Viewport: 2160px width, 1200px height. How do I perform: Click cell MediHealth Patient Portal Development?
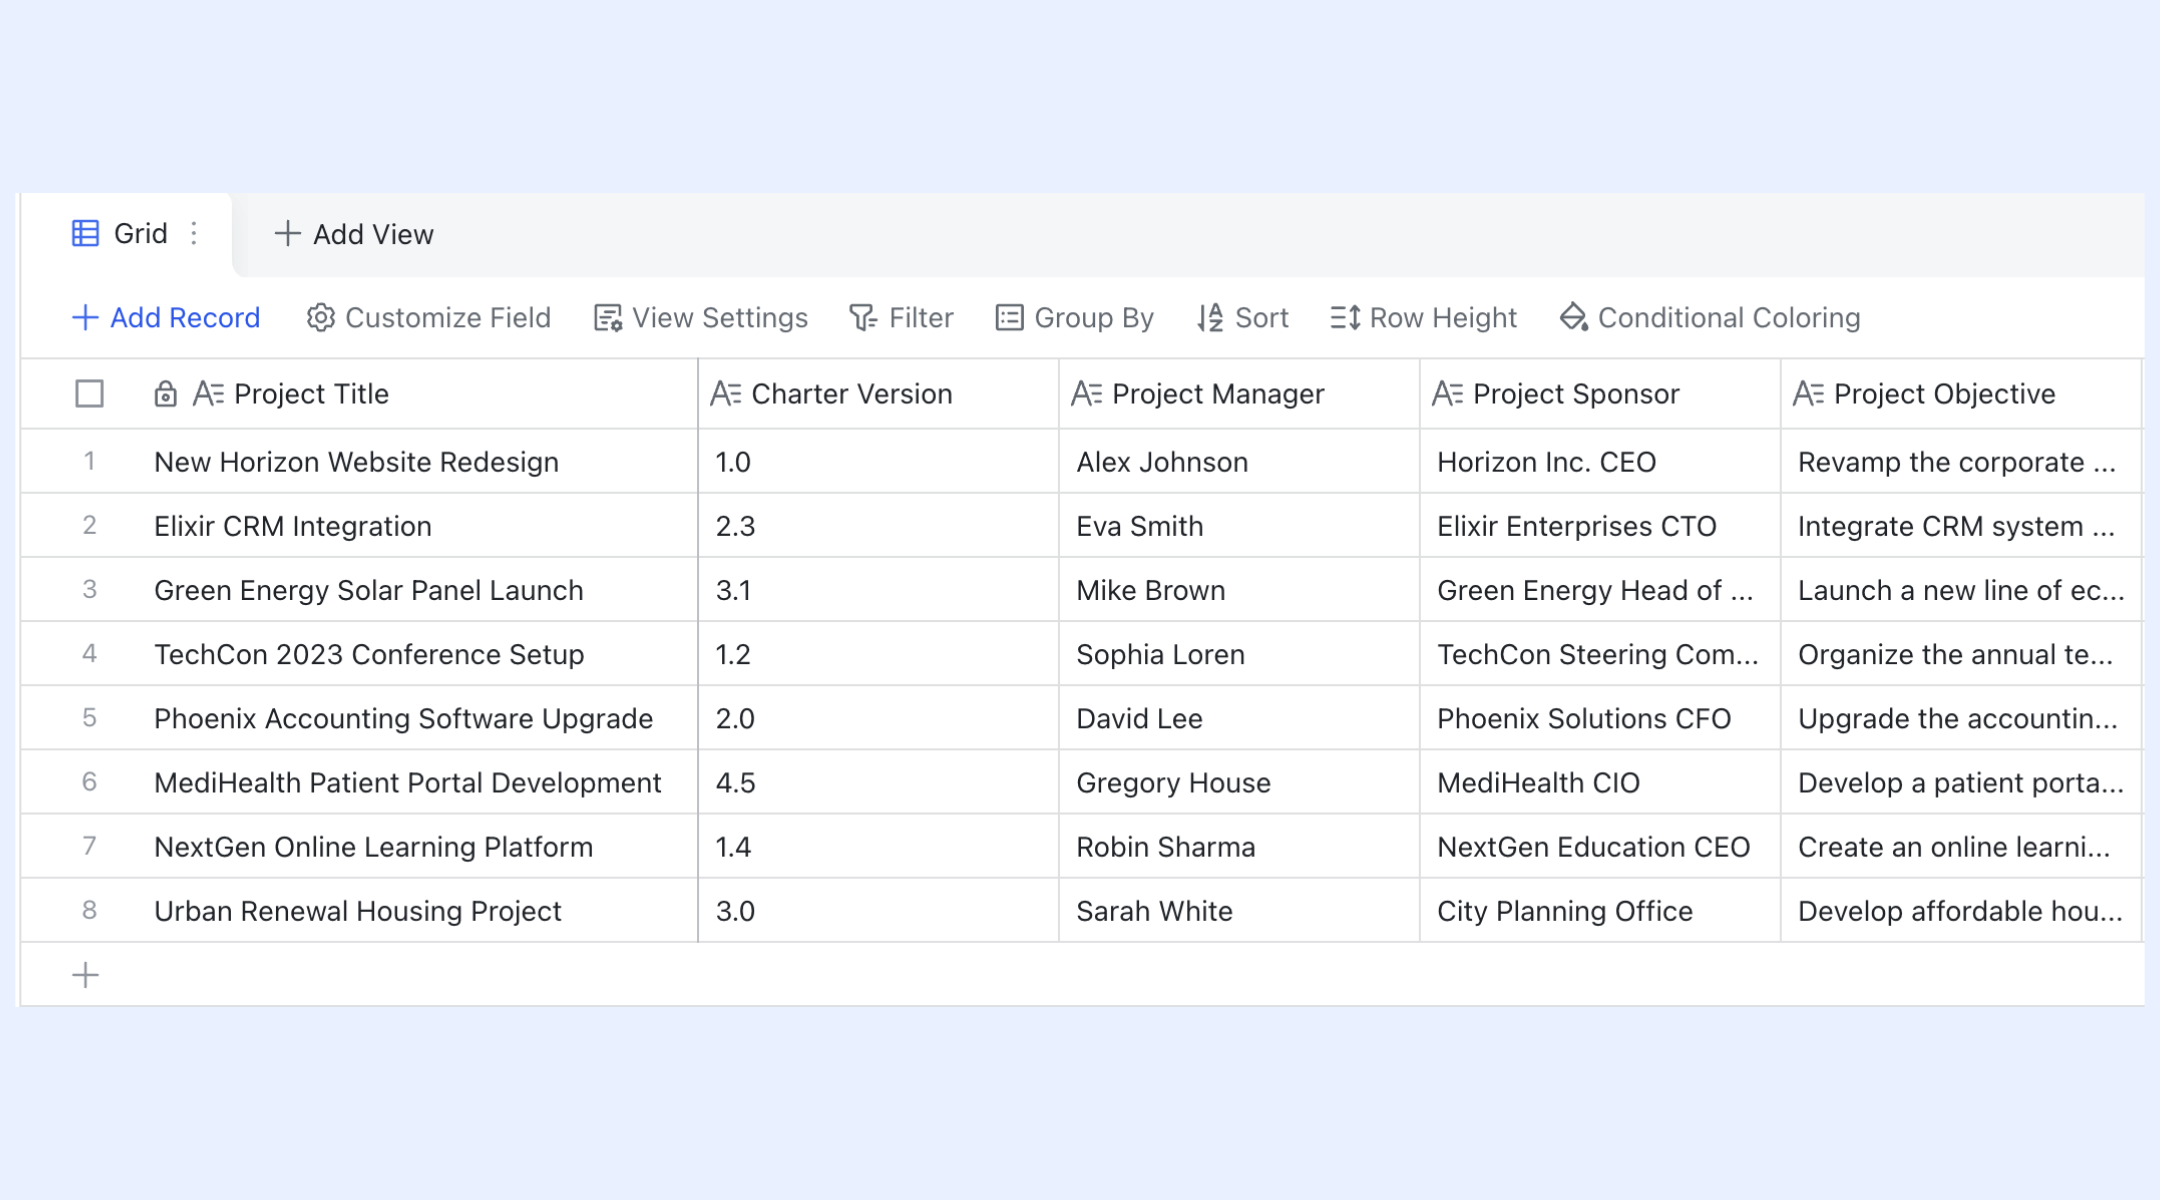click(x=418, y=782)
